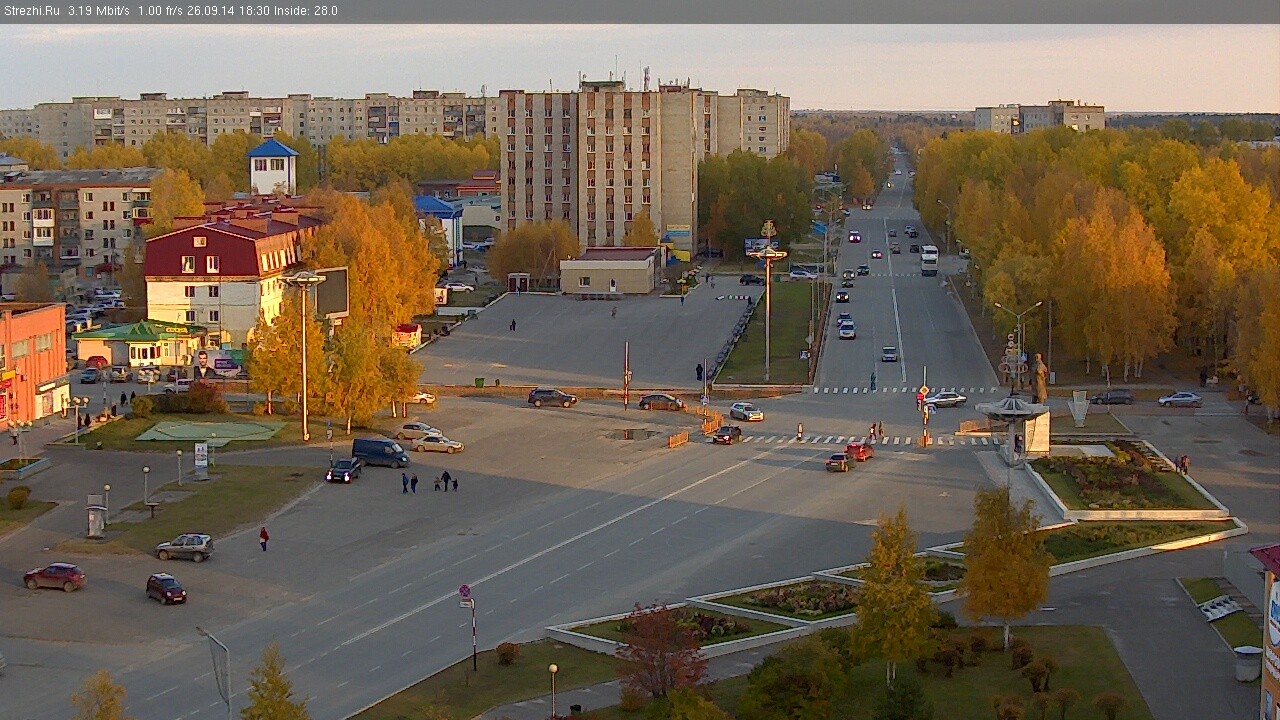Viewport: 1280px width, 720px height.
Task: Click the 18:30 time stamp
Action: [254, 11]
